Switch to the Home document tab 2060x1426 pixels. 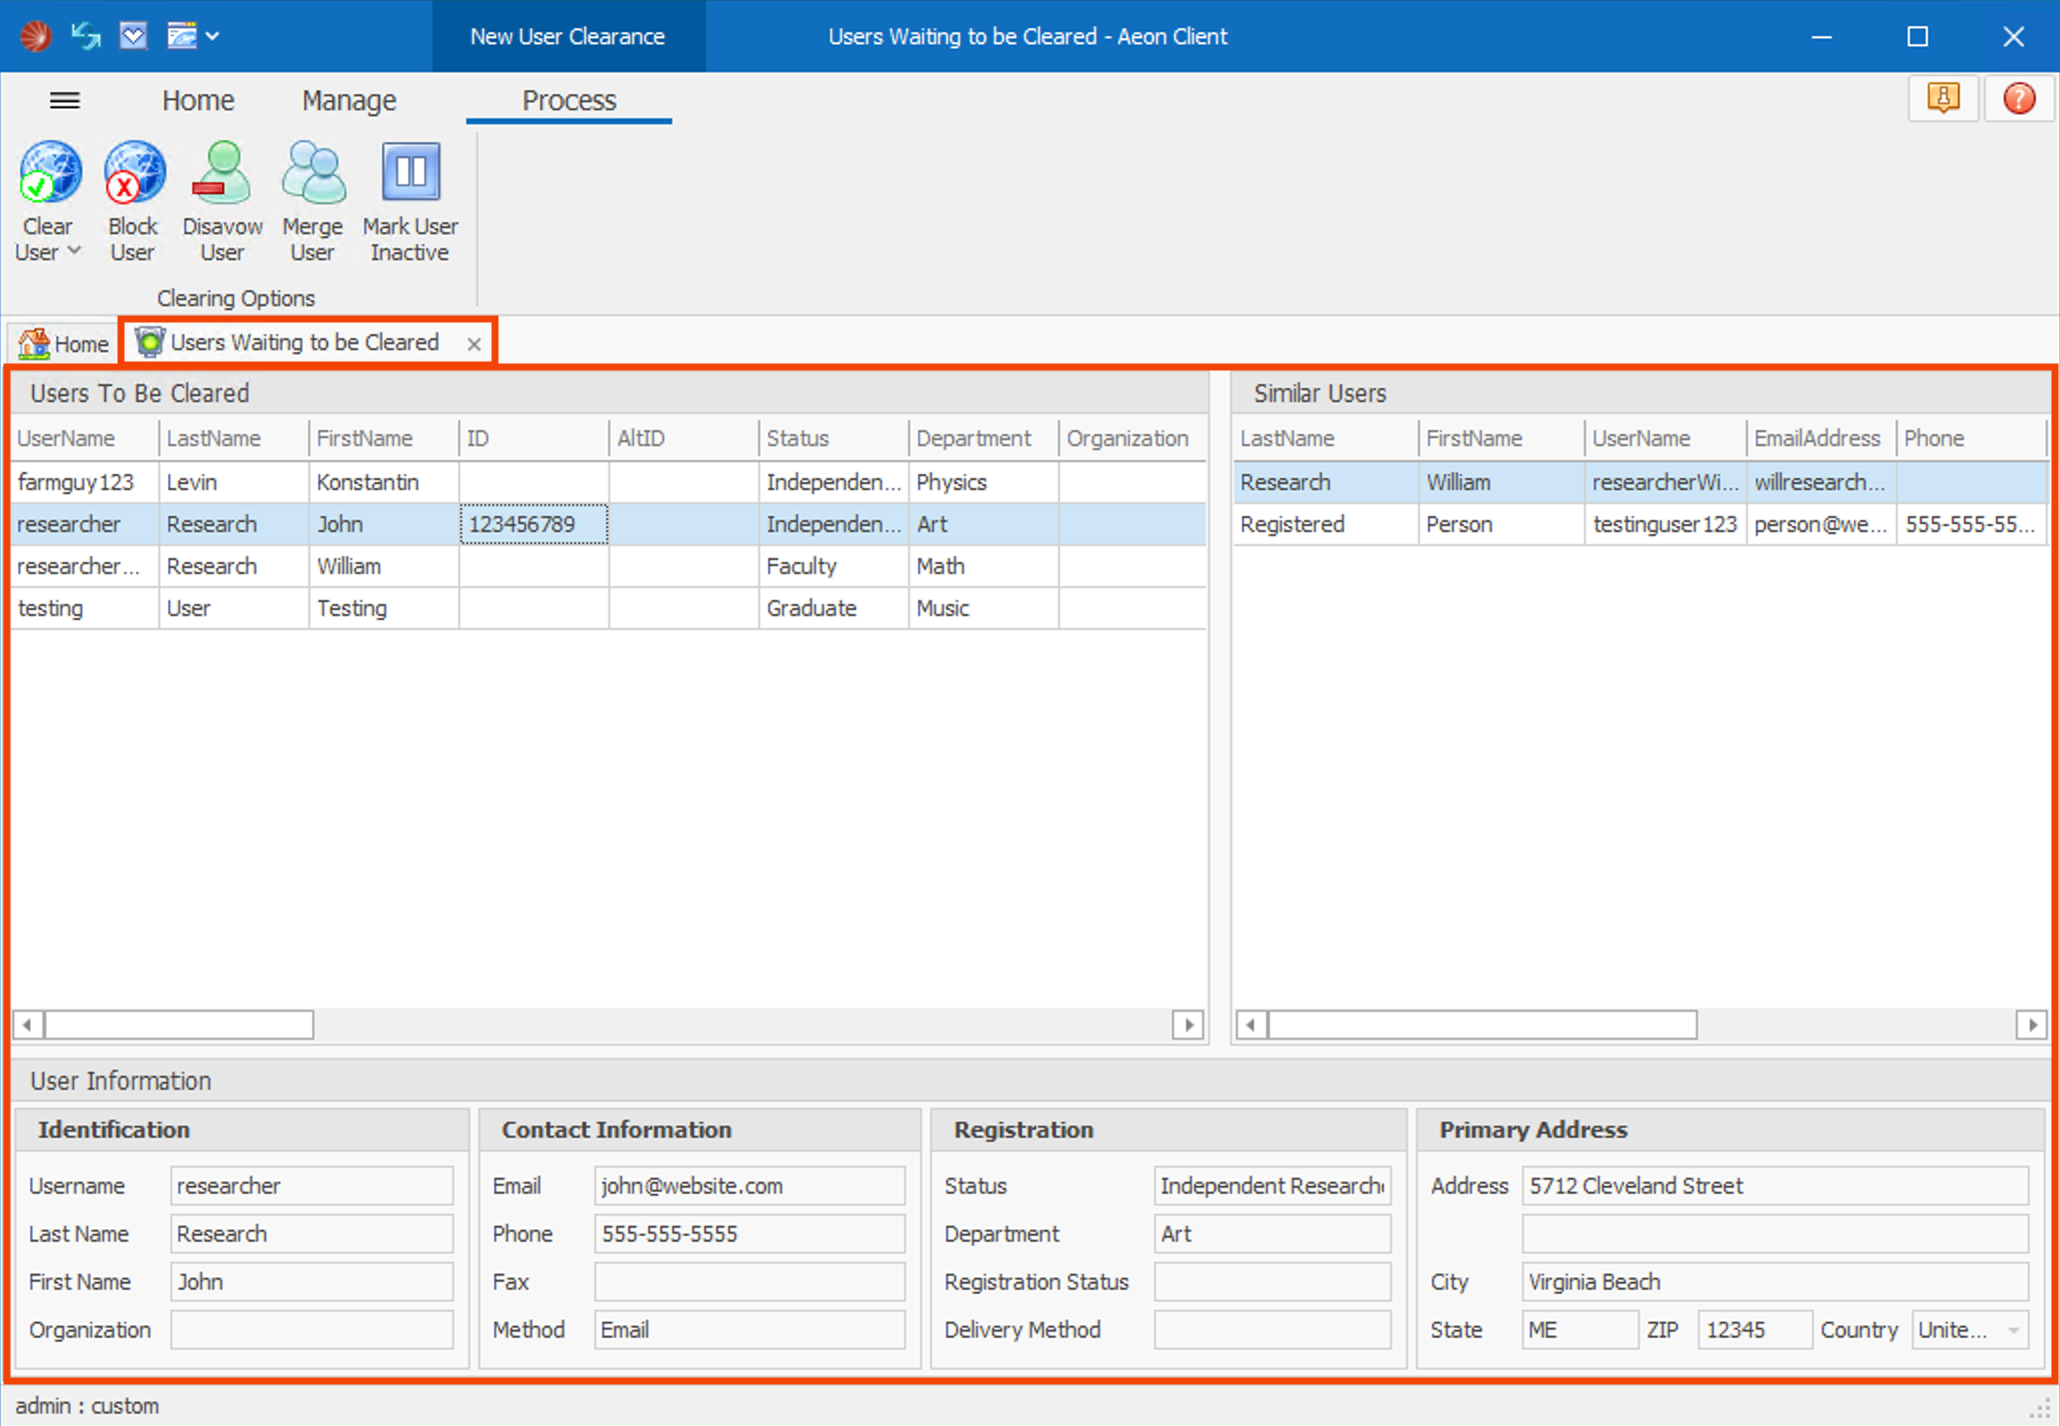point(64,344)
